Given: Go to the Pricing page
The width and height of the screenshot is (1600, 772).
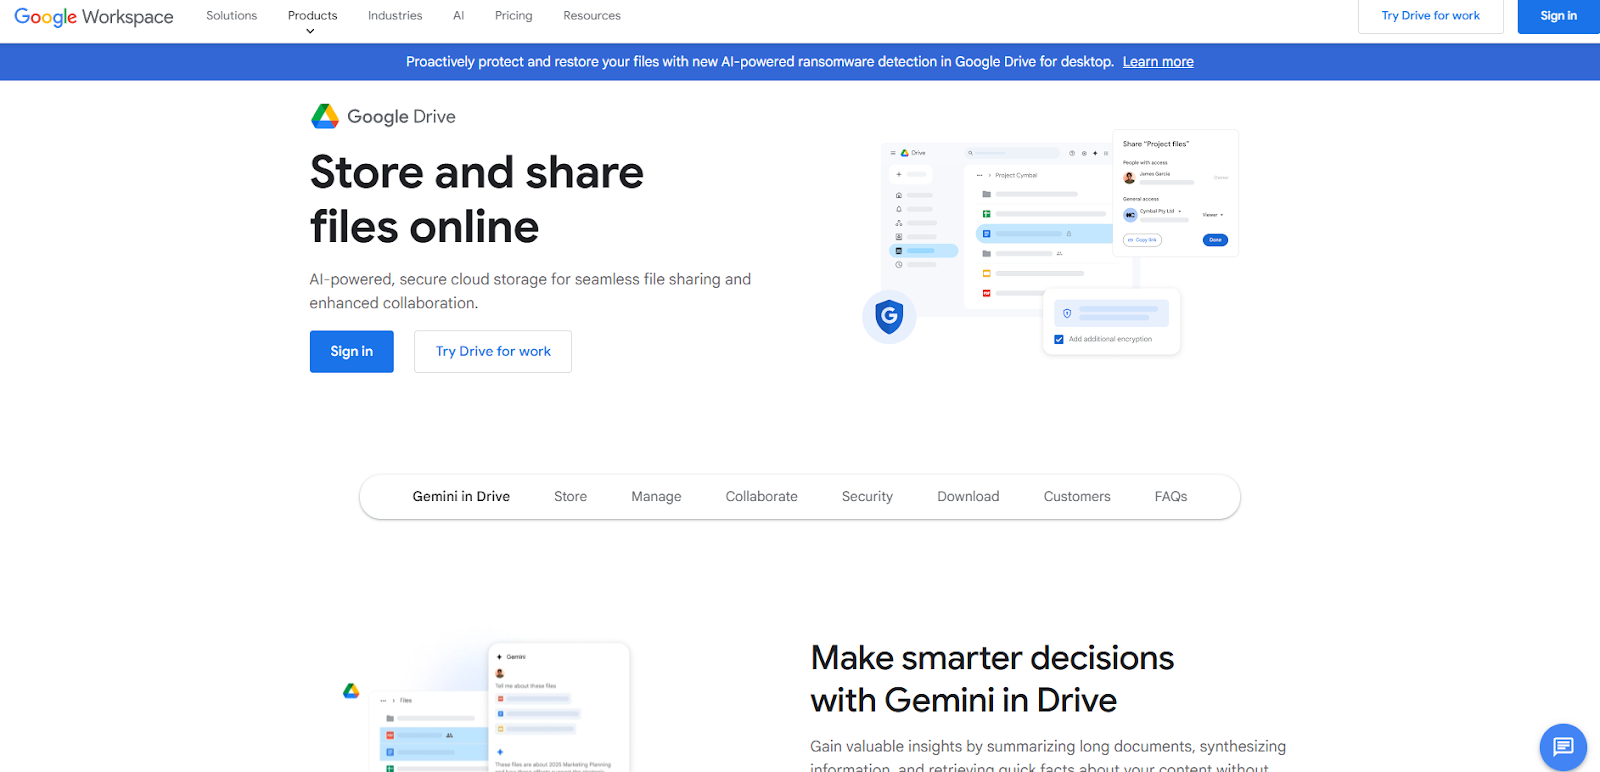Looking at the screenshot, I should point(513,16).
